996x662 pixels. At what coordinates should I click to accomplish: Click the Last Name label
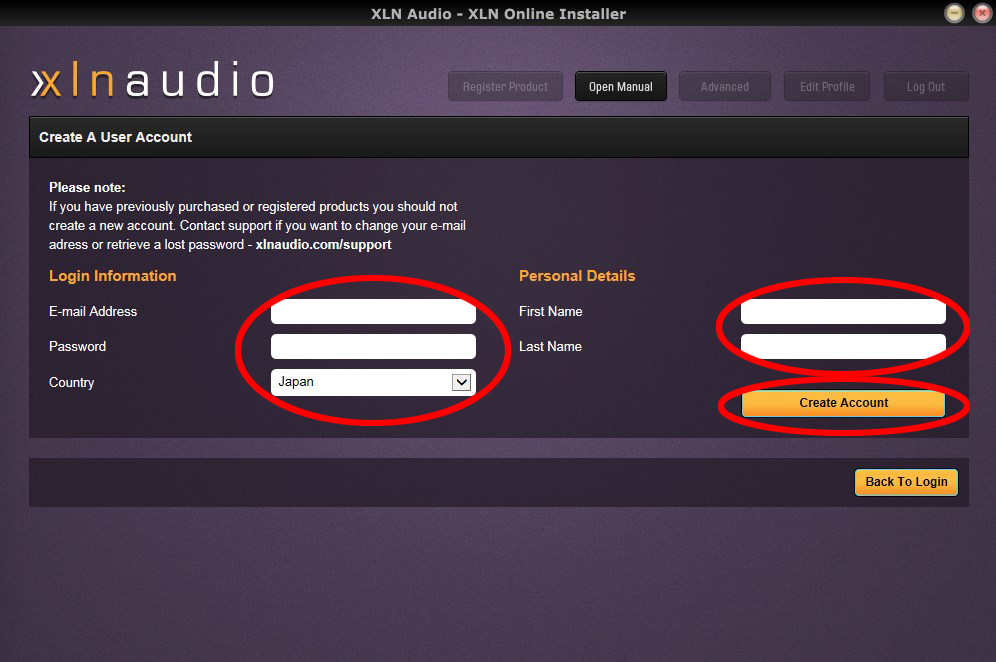(550, 346)
